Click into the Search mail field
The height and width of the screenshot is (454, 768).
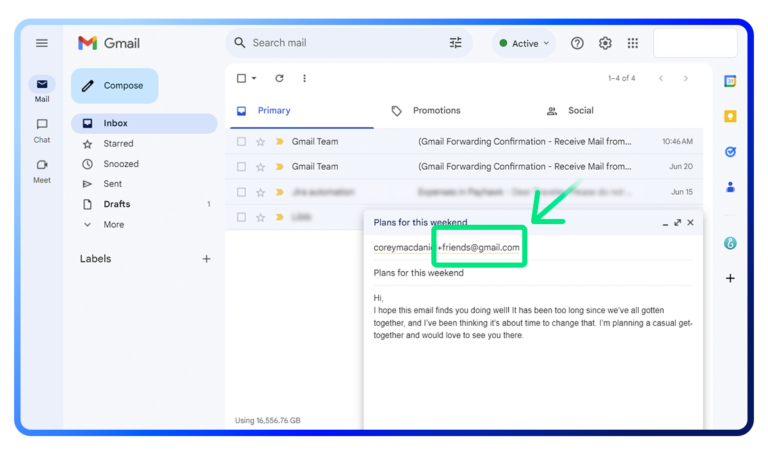click(343, 43)
